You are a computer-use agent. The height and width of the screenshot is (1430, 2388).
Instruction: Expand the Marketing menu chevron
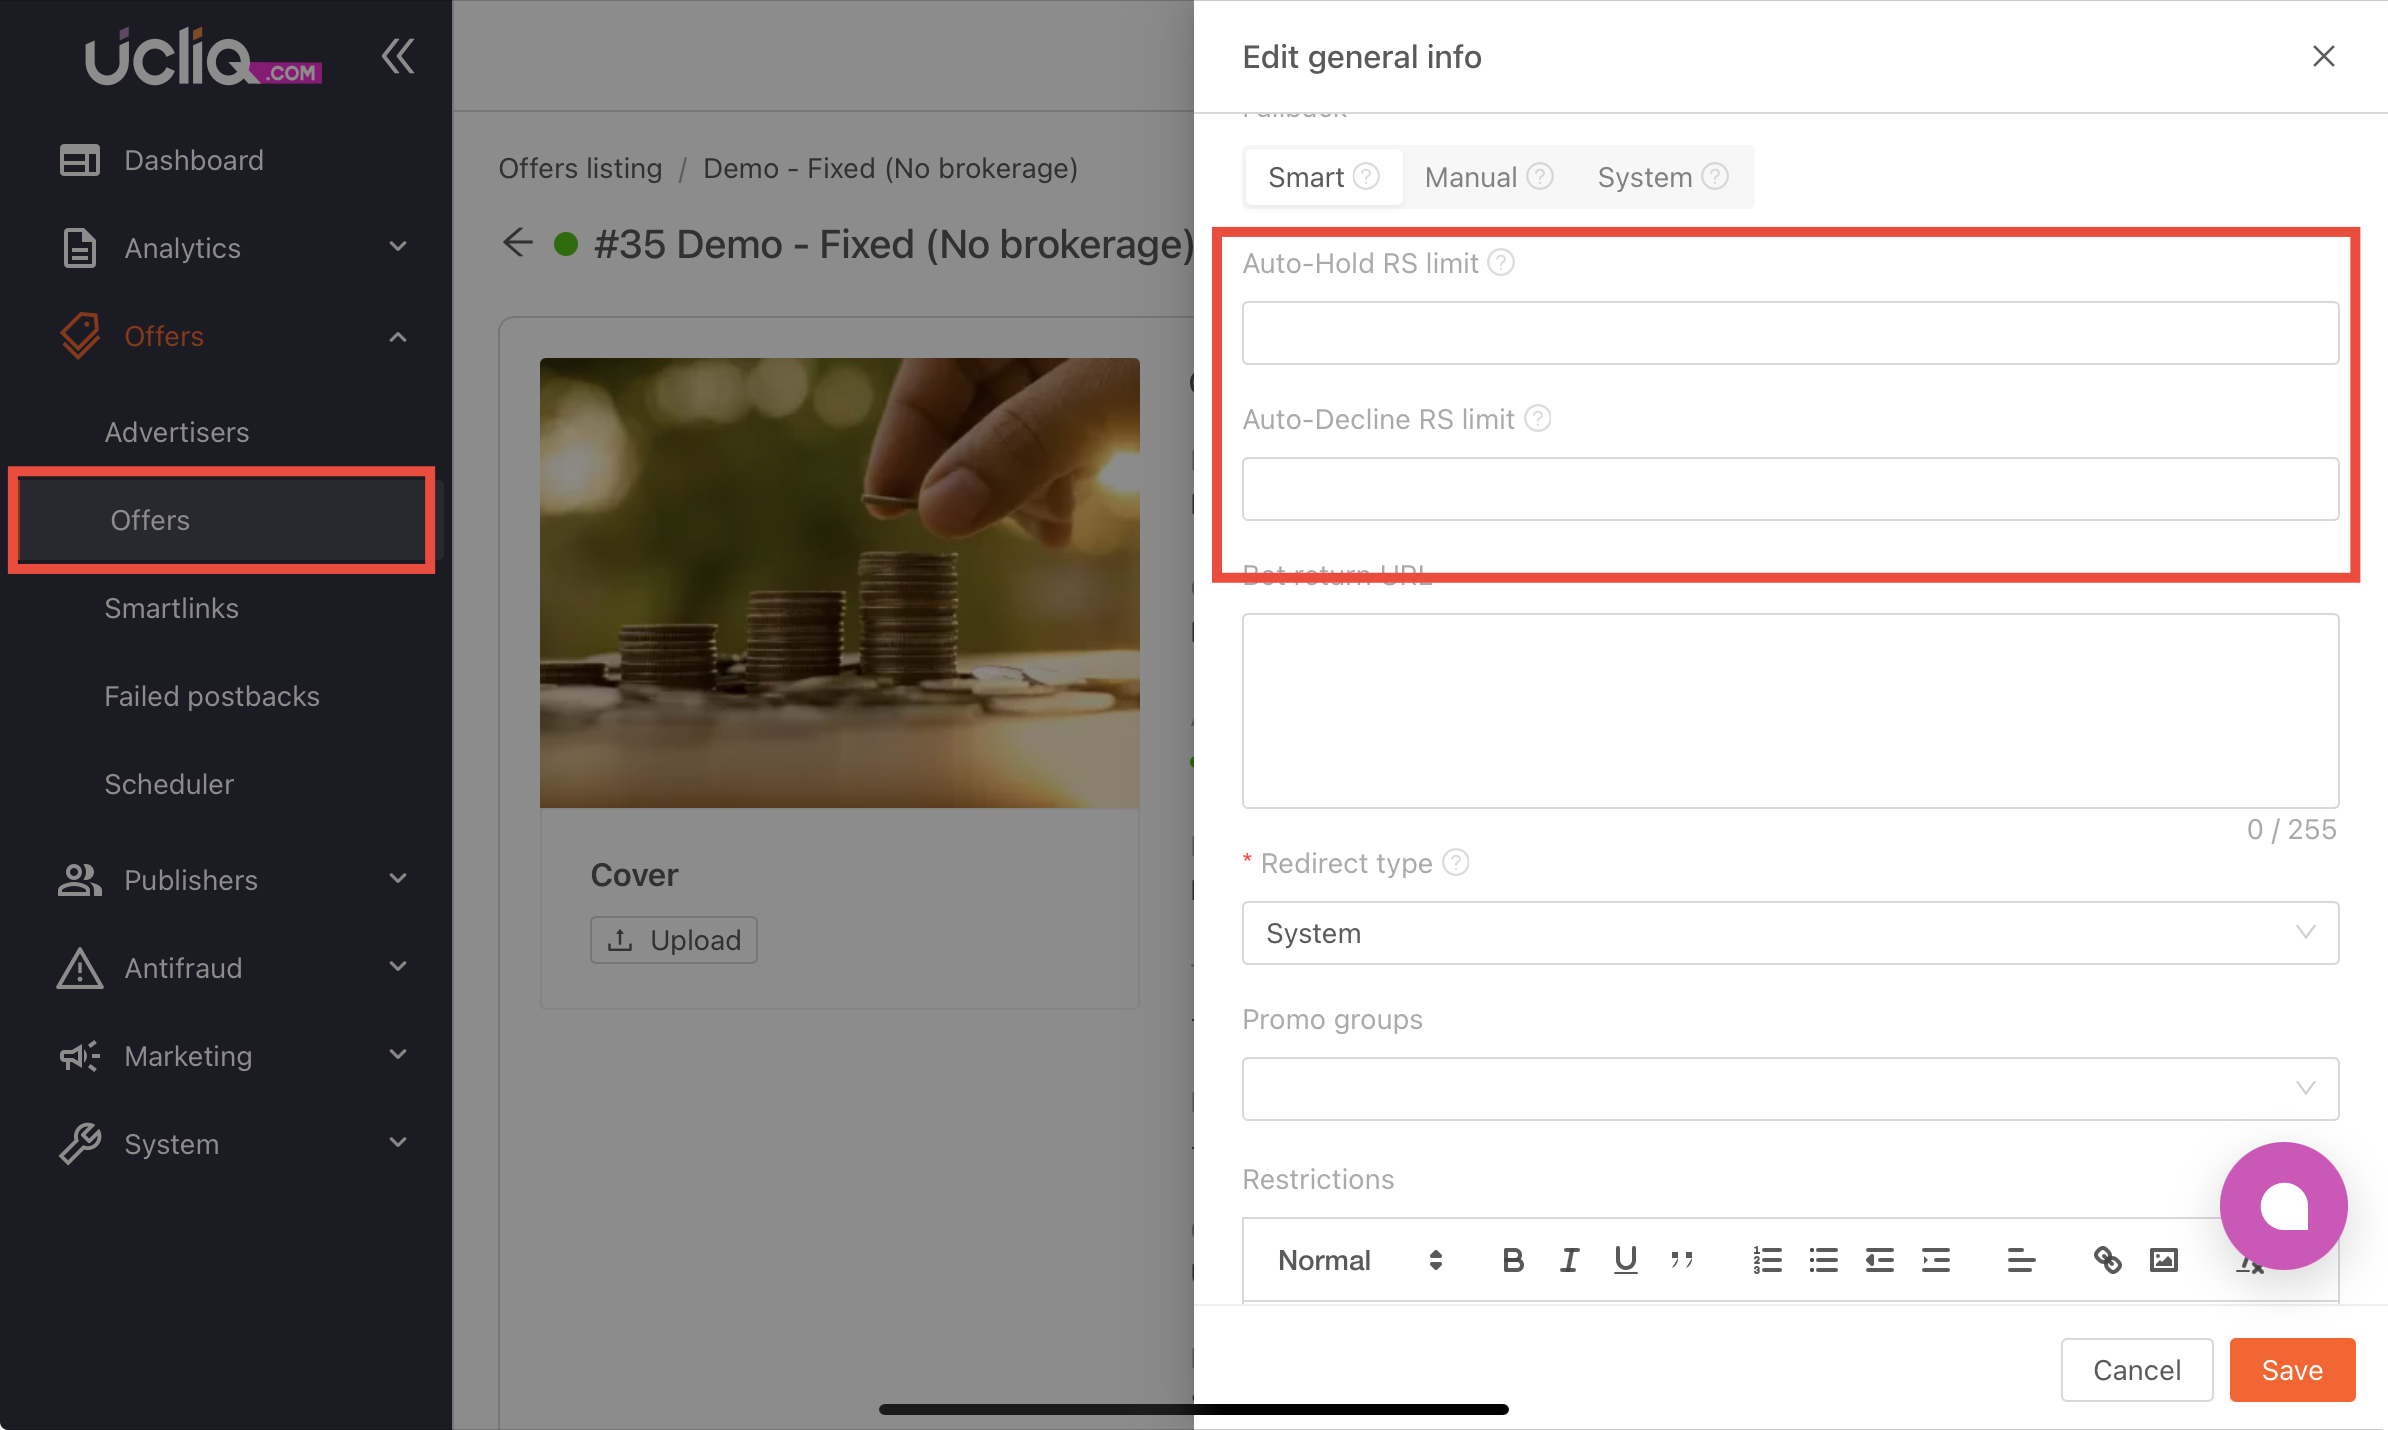coord(398,1054)
